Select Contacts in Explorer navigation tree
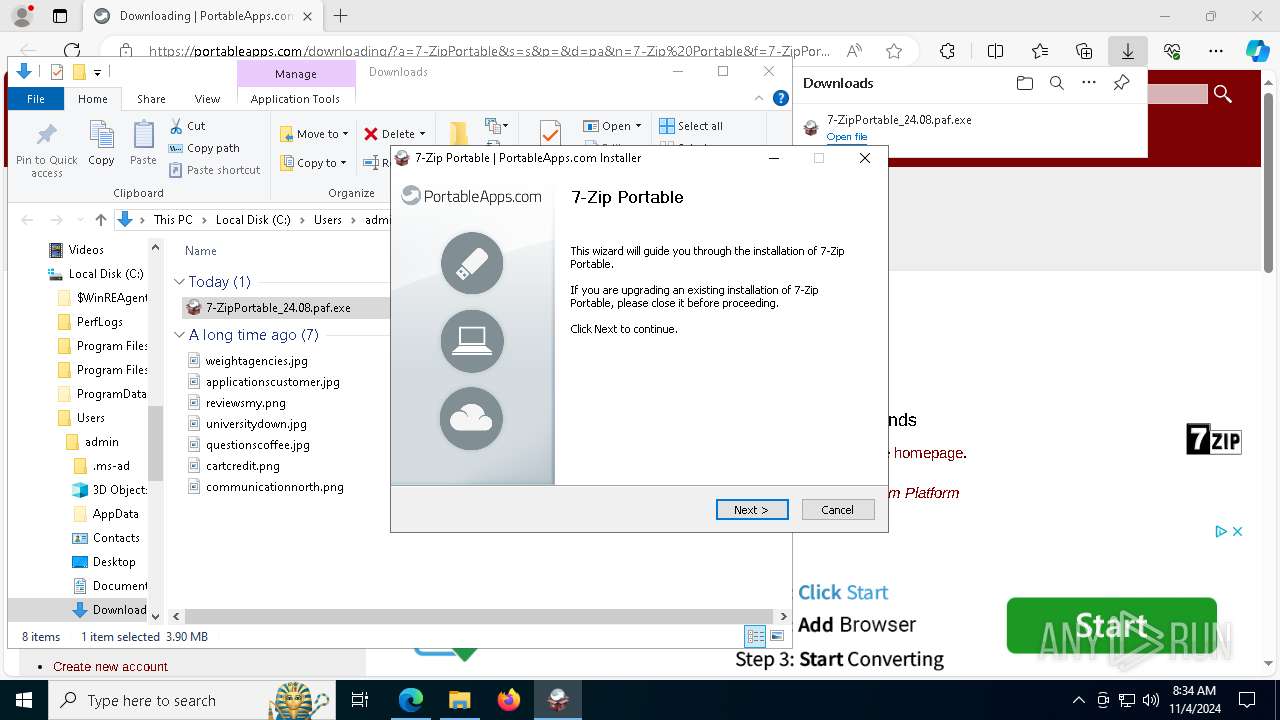1280x720 pixels. point(116,538)
